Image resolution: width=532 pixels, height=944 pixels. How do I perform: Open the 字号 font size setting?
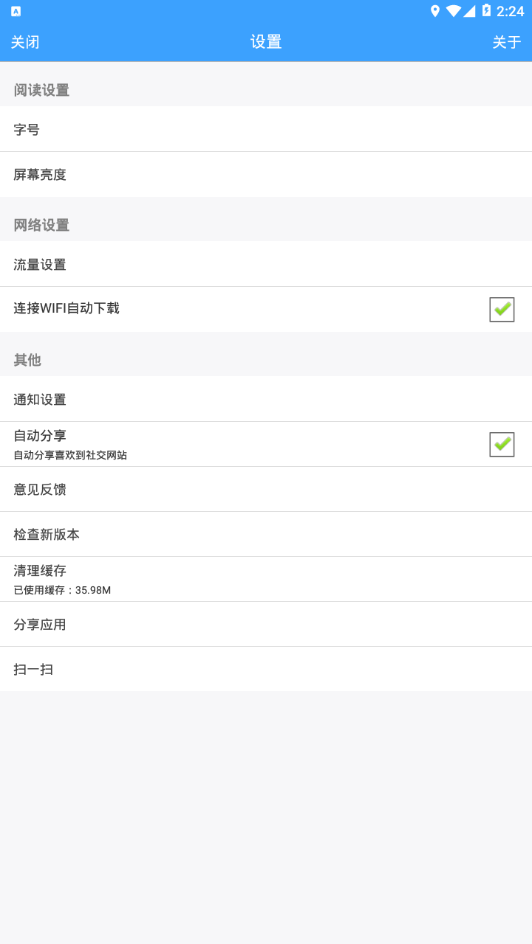266,129
